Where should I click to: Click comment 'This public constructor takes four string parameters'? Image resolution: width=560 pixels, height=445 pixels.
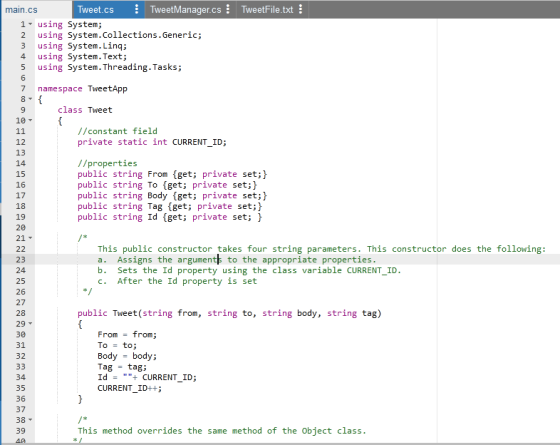click(322, 249)
